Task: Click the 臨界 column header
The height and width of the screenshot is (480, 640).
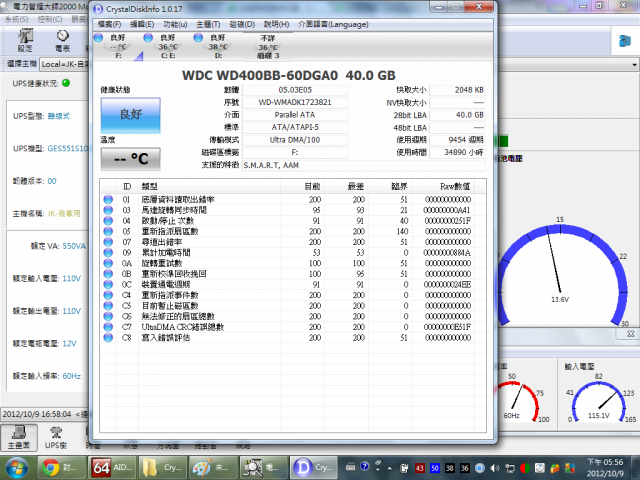Action: coord(390,187)
